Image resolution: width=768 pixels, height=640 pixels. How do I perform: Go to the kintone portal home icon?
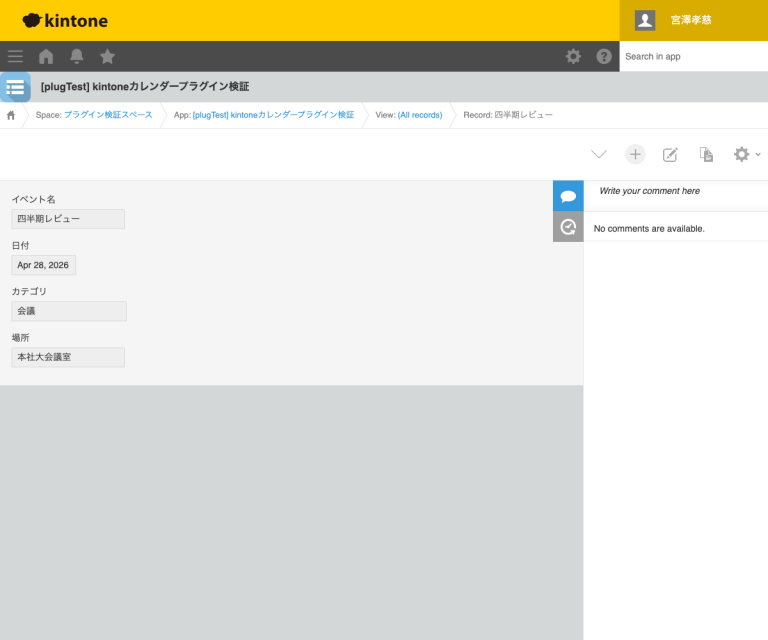pyautogui.click(x=46, y=56)
